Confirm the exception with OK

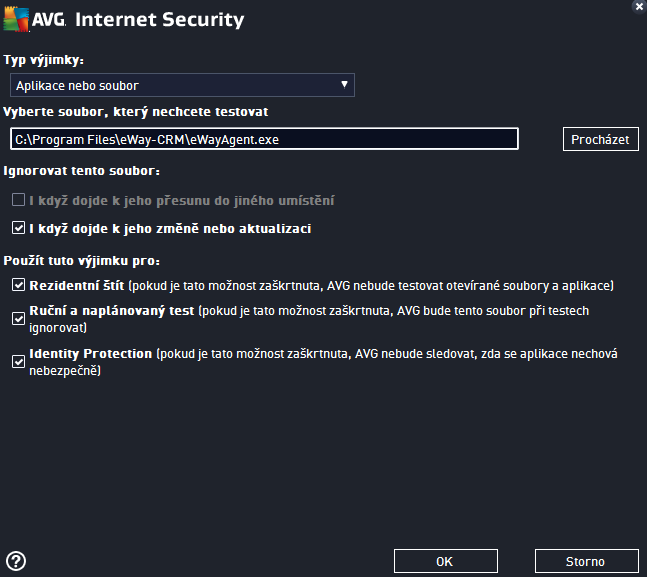(x=446, y=561)
